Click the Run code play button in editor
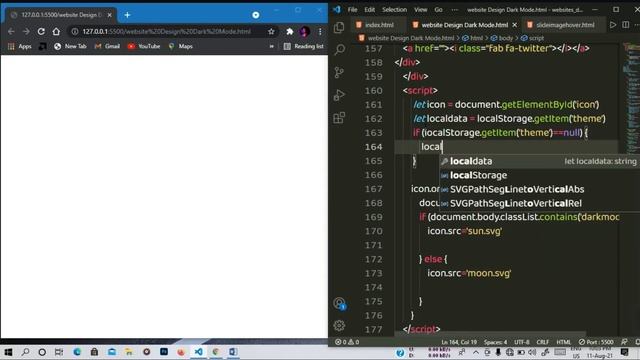Image resolution: width=640 pixels, height=360 pixels. (613, 25)
